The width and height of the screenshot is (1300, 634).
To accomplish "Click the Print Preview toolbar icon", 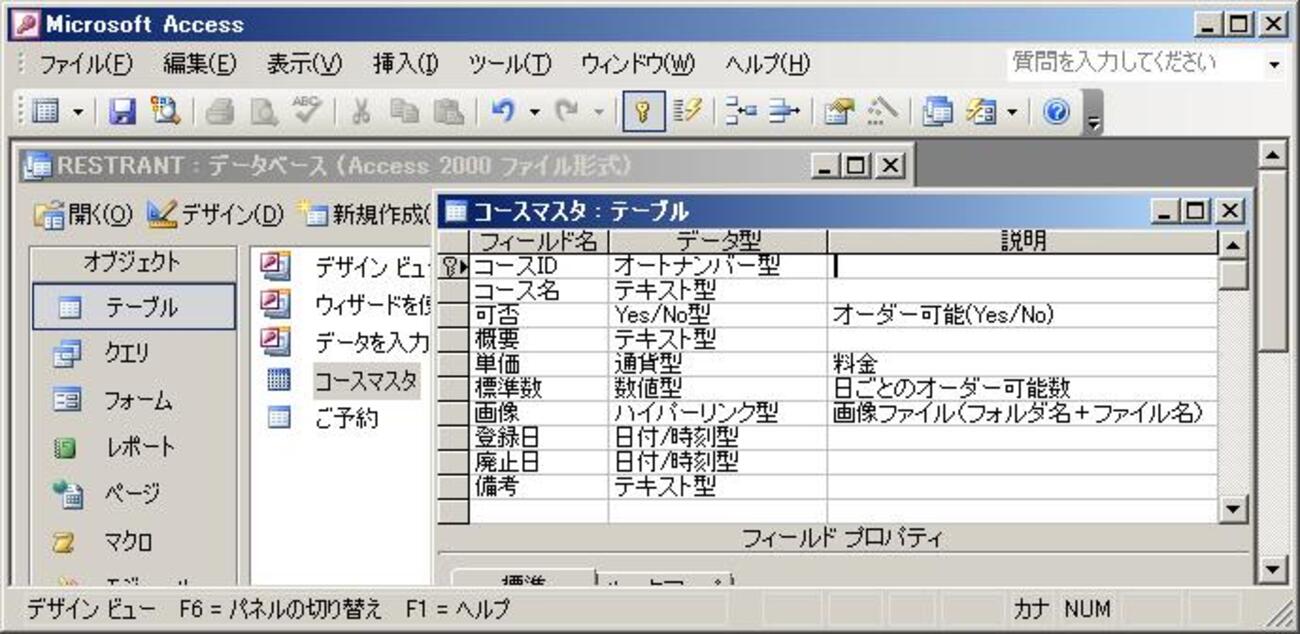I will [x=262, y=112].
